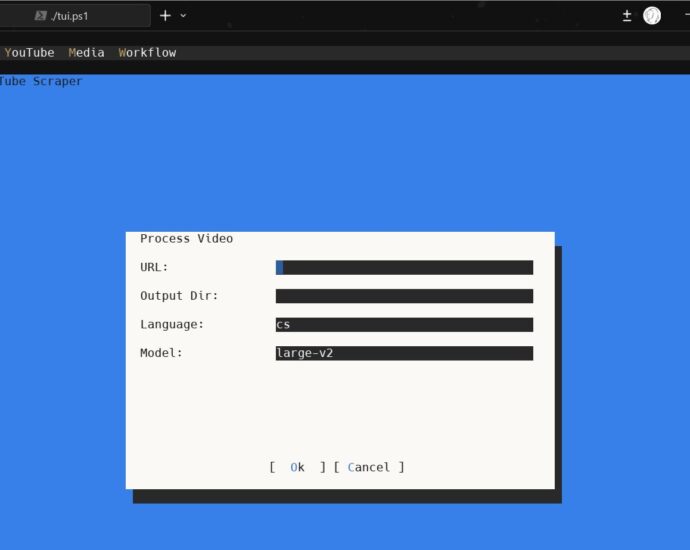Expand the new tab profile dropdown chevron
The image size is (690, 550).
183,16
